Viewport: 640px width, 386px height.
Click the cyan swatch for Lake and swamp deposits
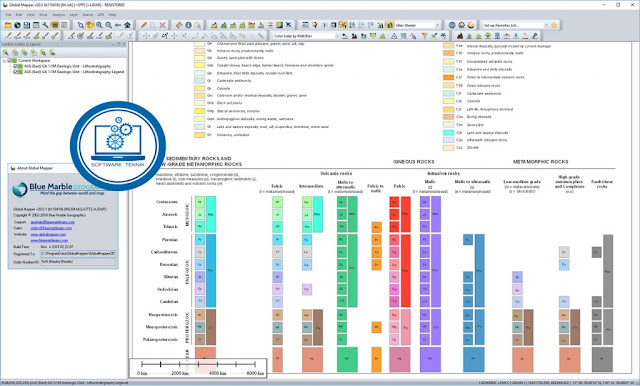(x=448, y=133)
